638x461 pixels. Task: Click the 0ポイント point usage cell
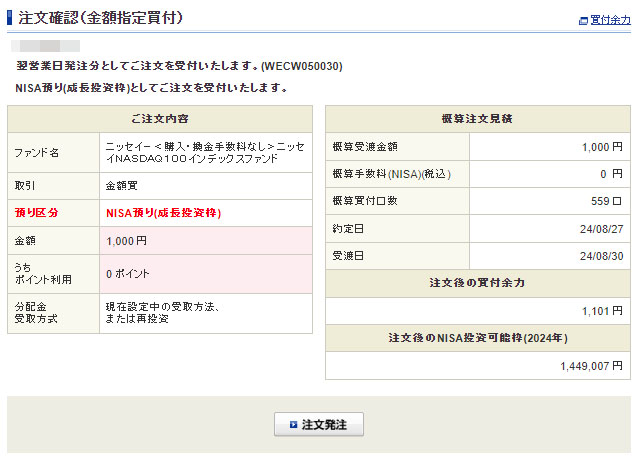(x=128, y=273)
